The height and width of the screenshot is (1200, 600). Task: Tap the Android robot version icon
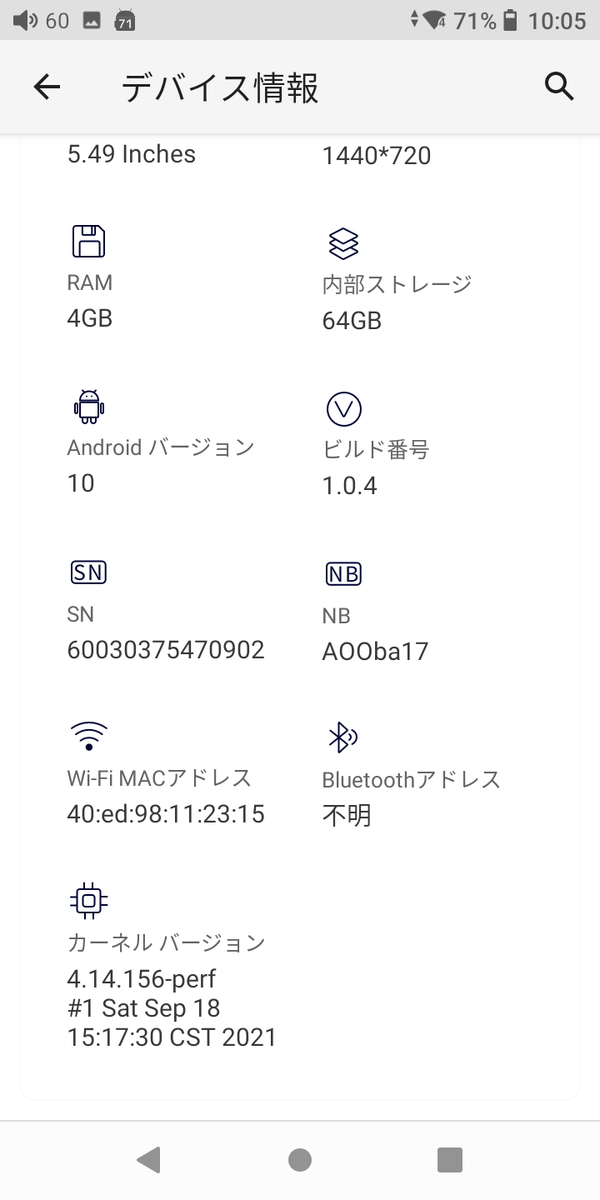(88, 405)
